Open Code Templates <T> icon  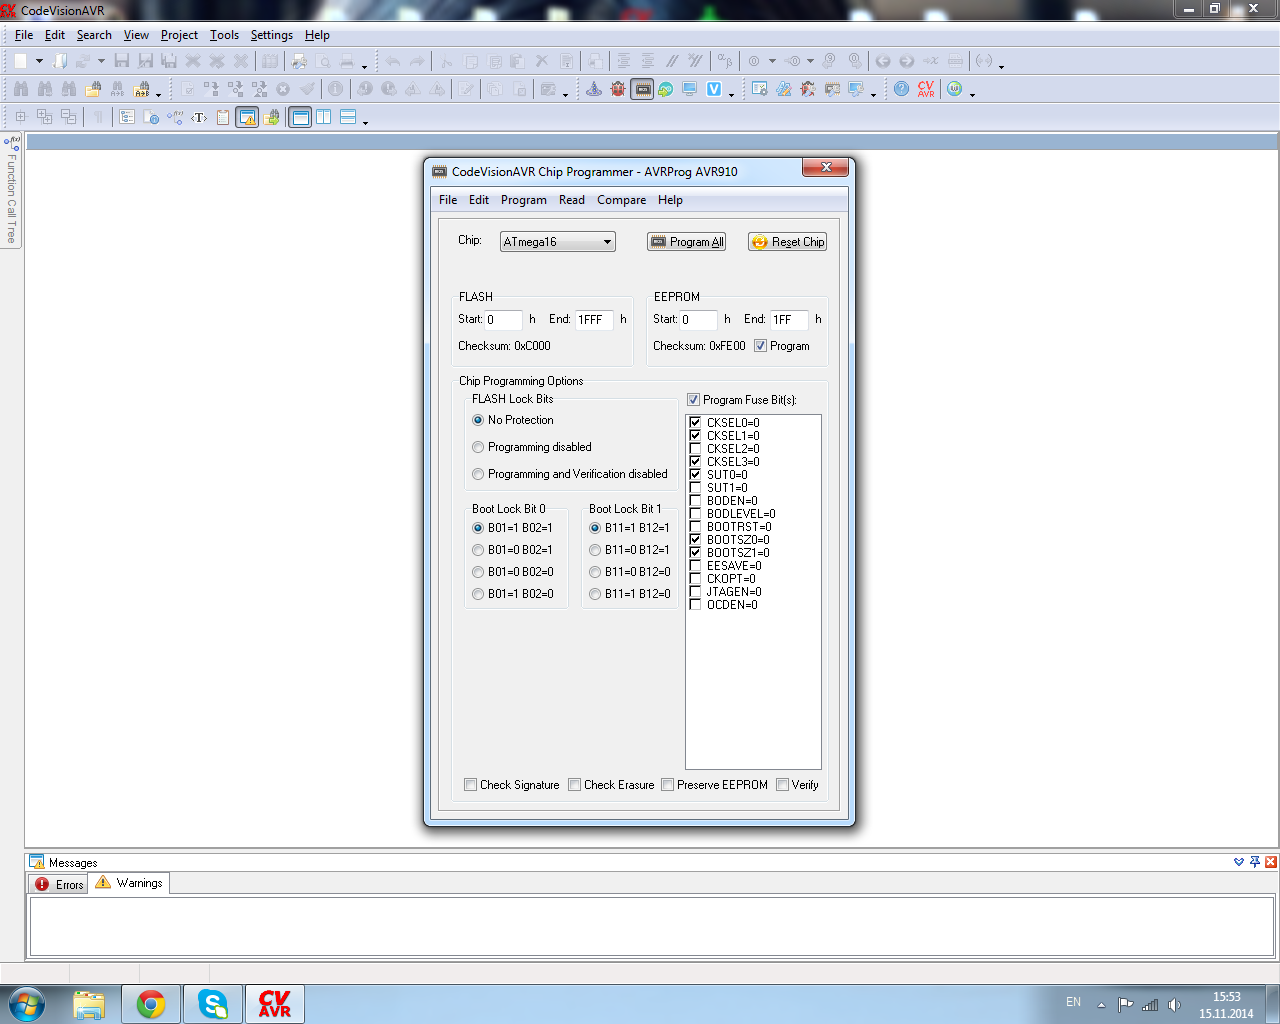199,117
